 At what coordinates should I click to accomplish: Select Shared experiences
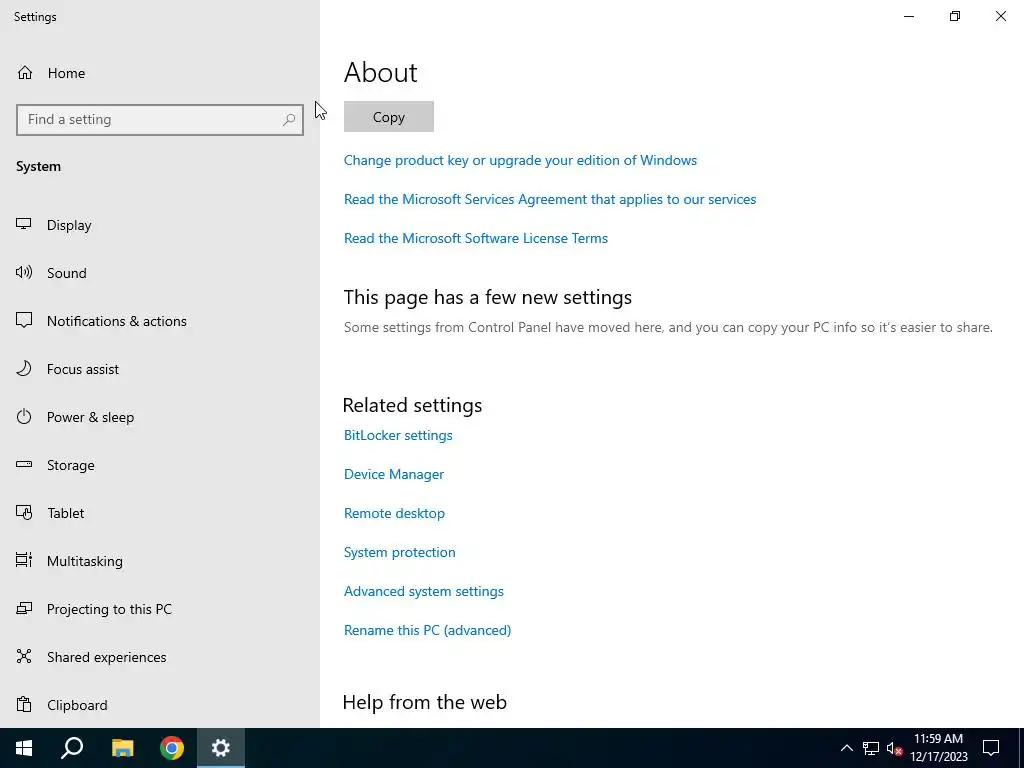pos(160,656)
